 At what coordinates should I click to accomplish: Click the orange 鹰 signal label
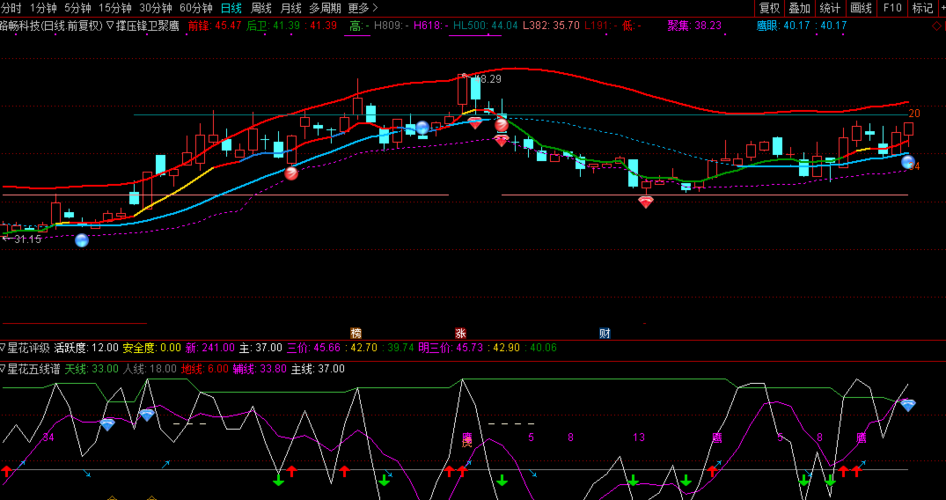(466, 442)
